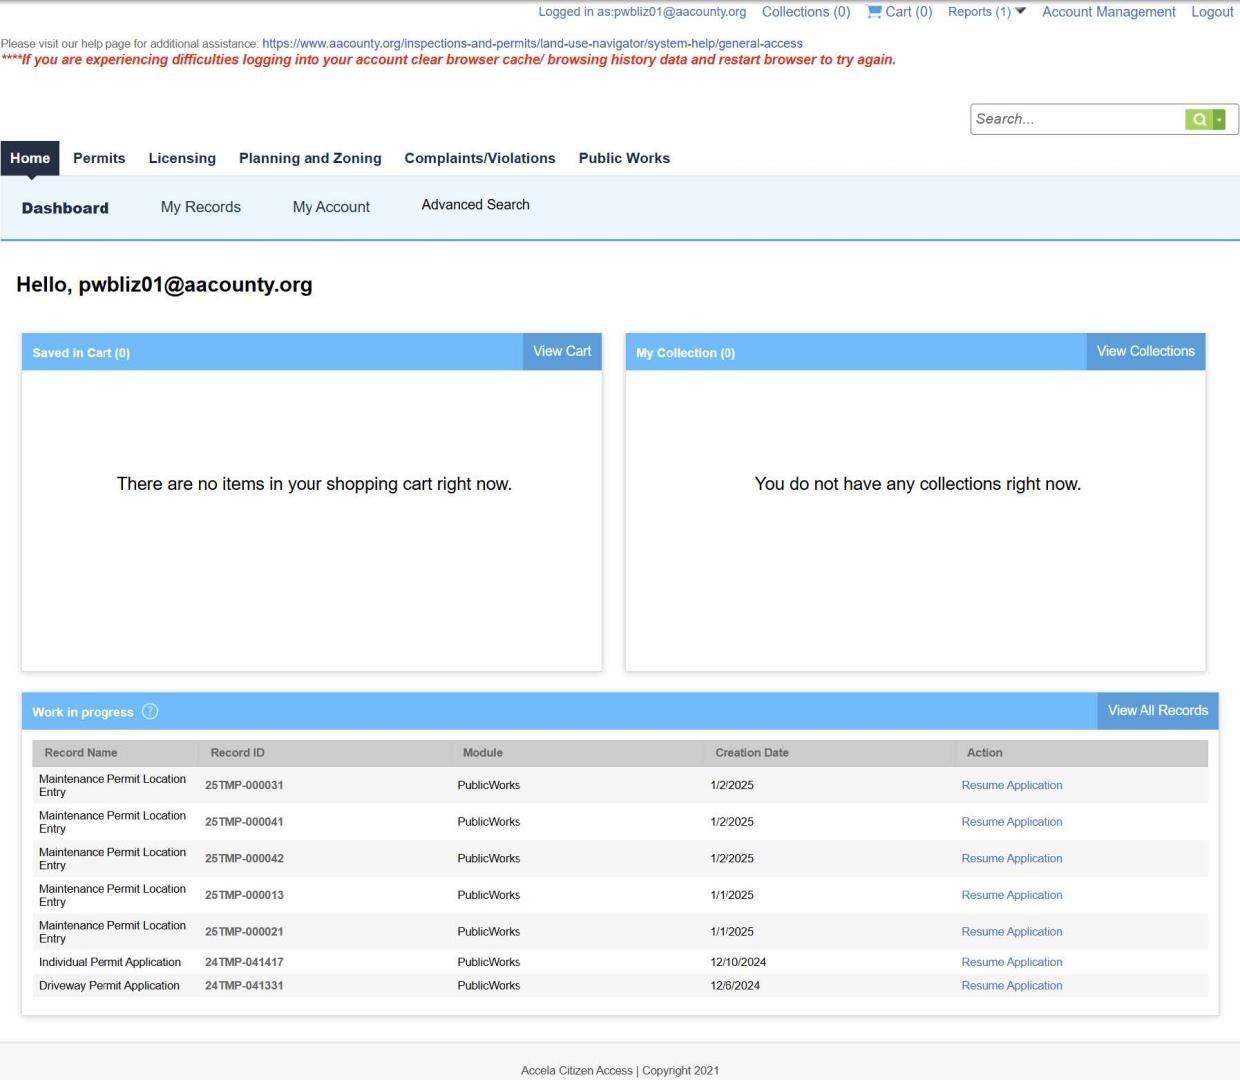This screenshot has width=1240, height=1080.
Task: Click the Work in progress heading text
Action: [x=83, y=712]
